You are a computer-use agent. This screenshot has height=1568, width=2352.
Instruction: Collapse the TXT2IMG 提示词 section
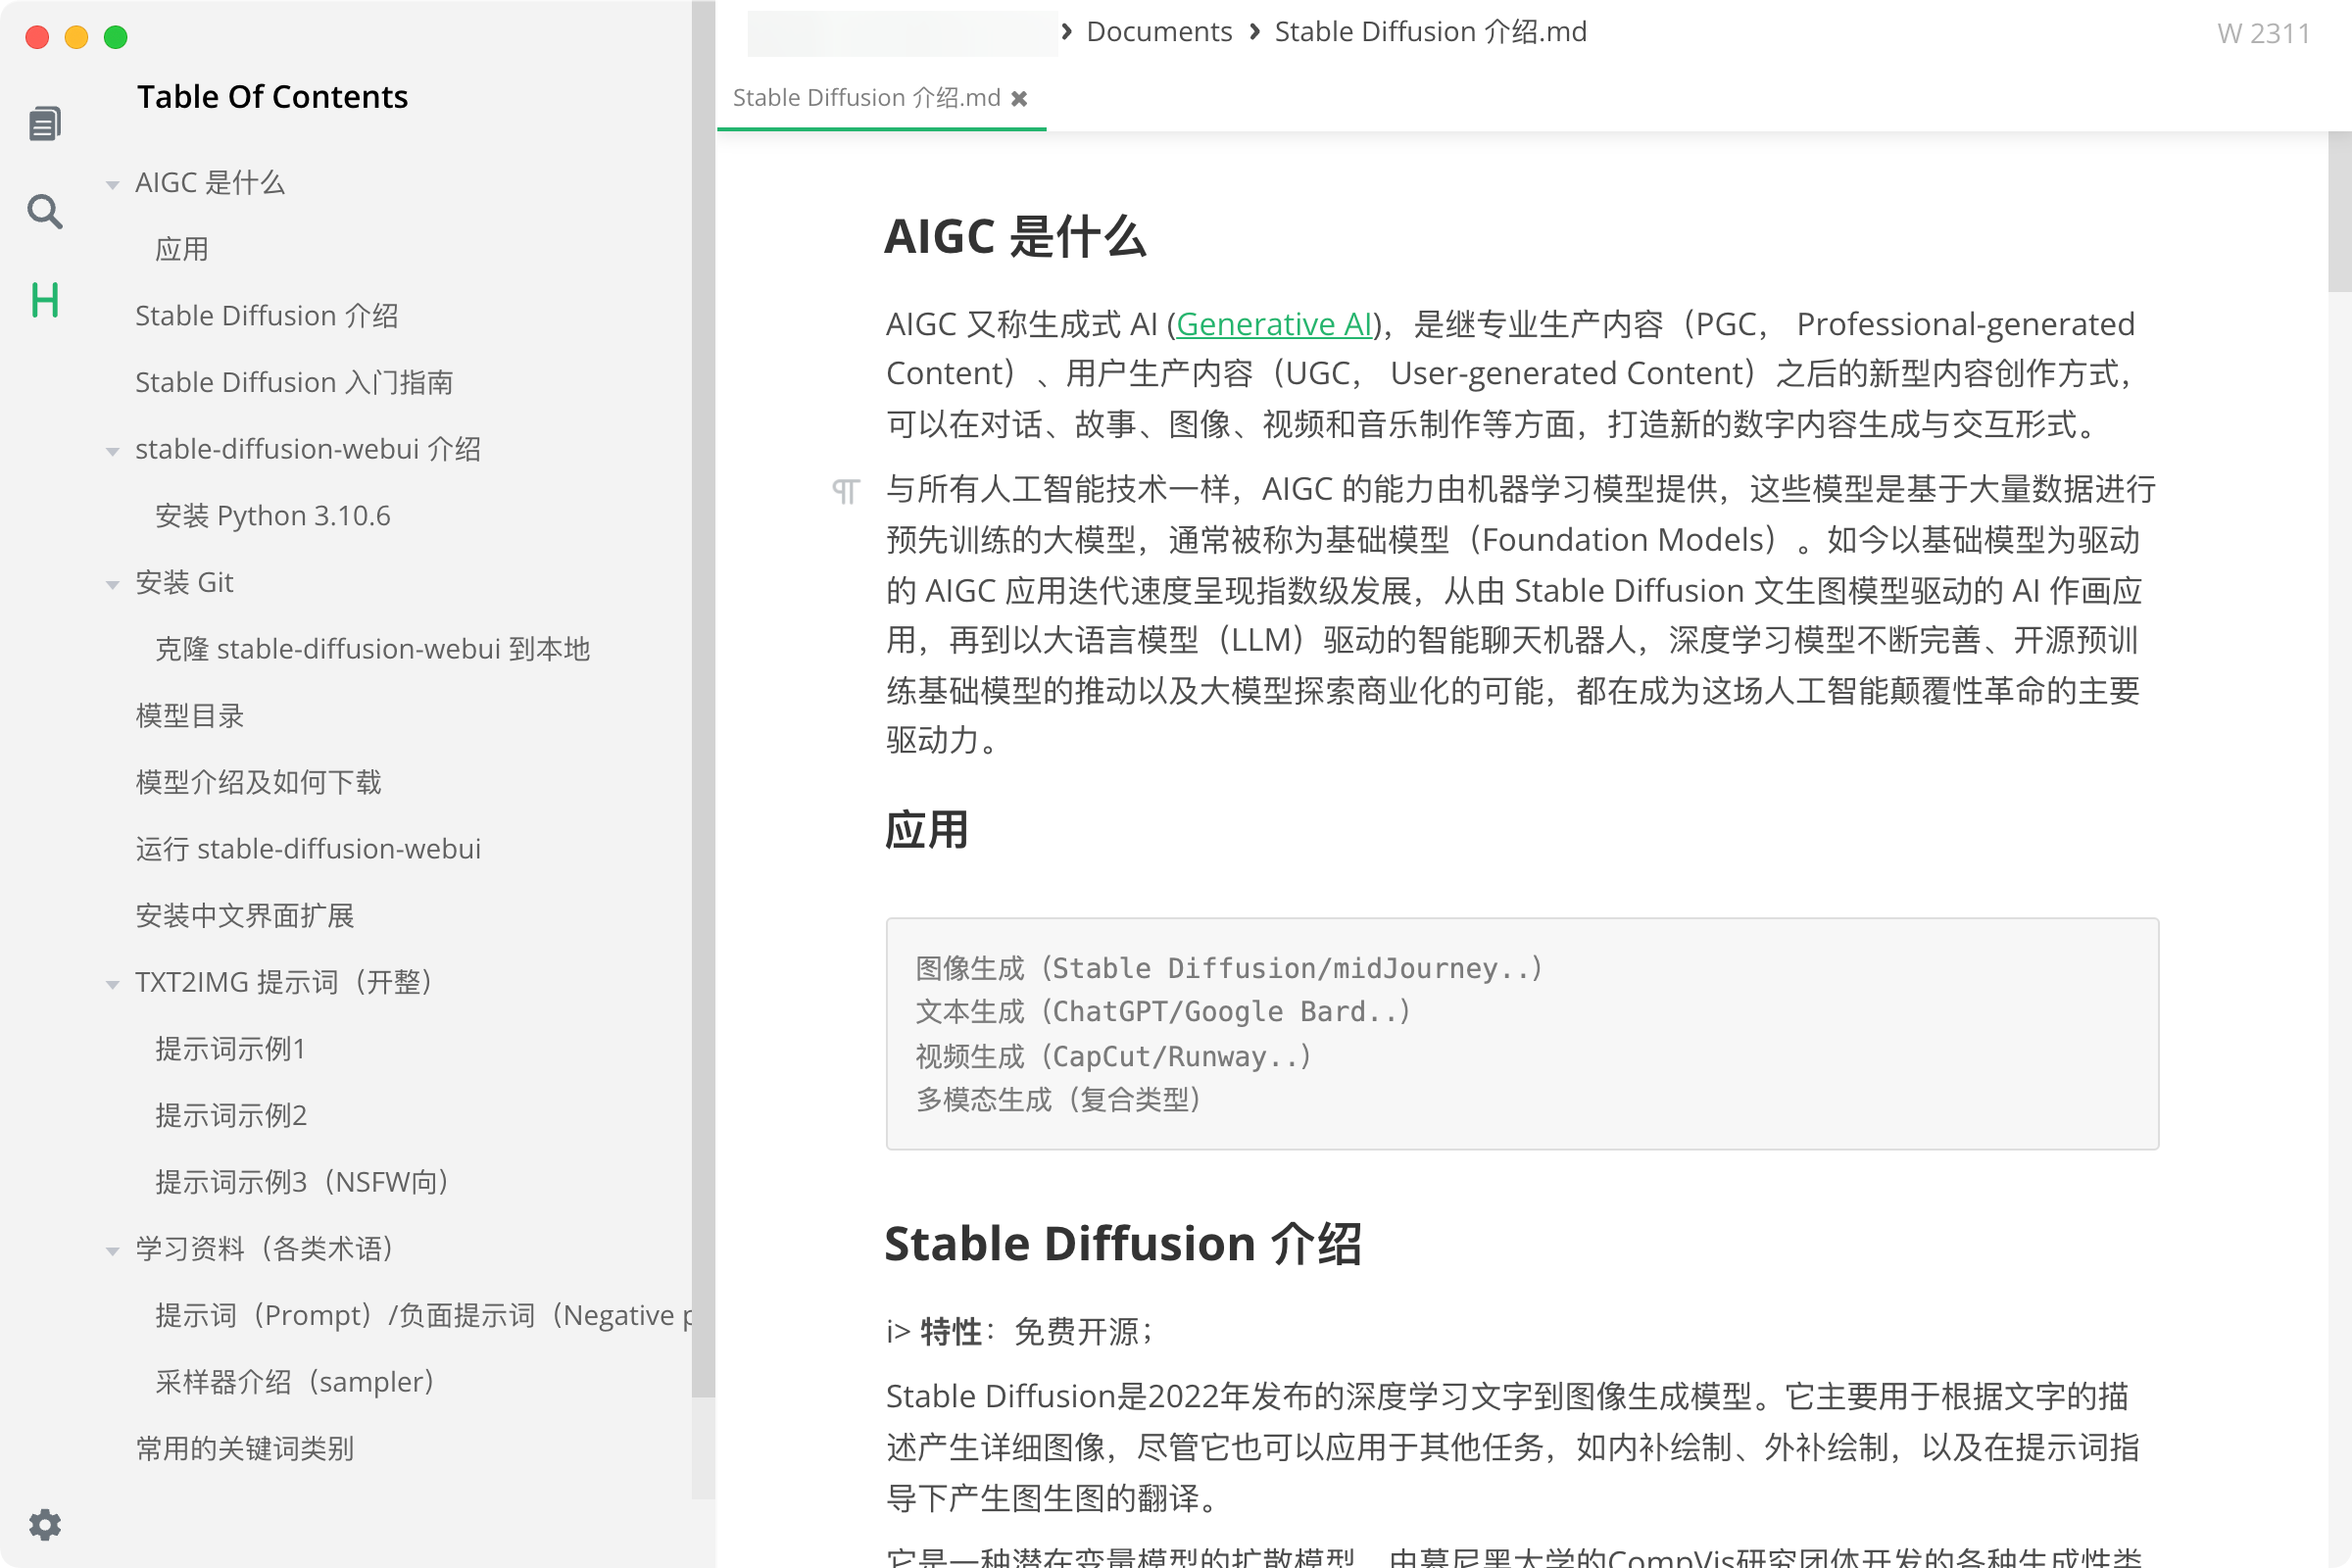tap(113, 984)
